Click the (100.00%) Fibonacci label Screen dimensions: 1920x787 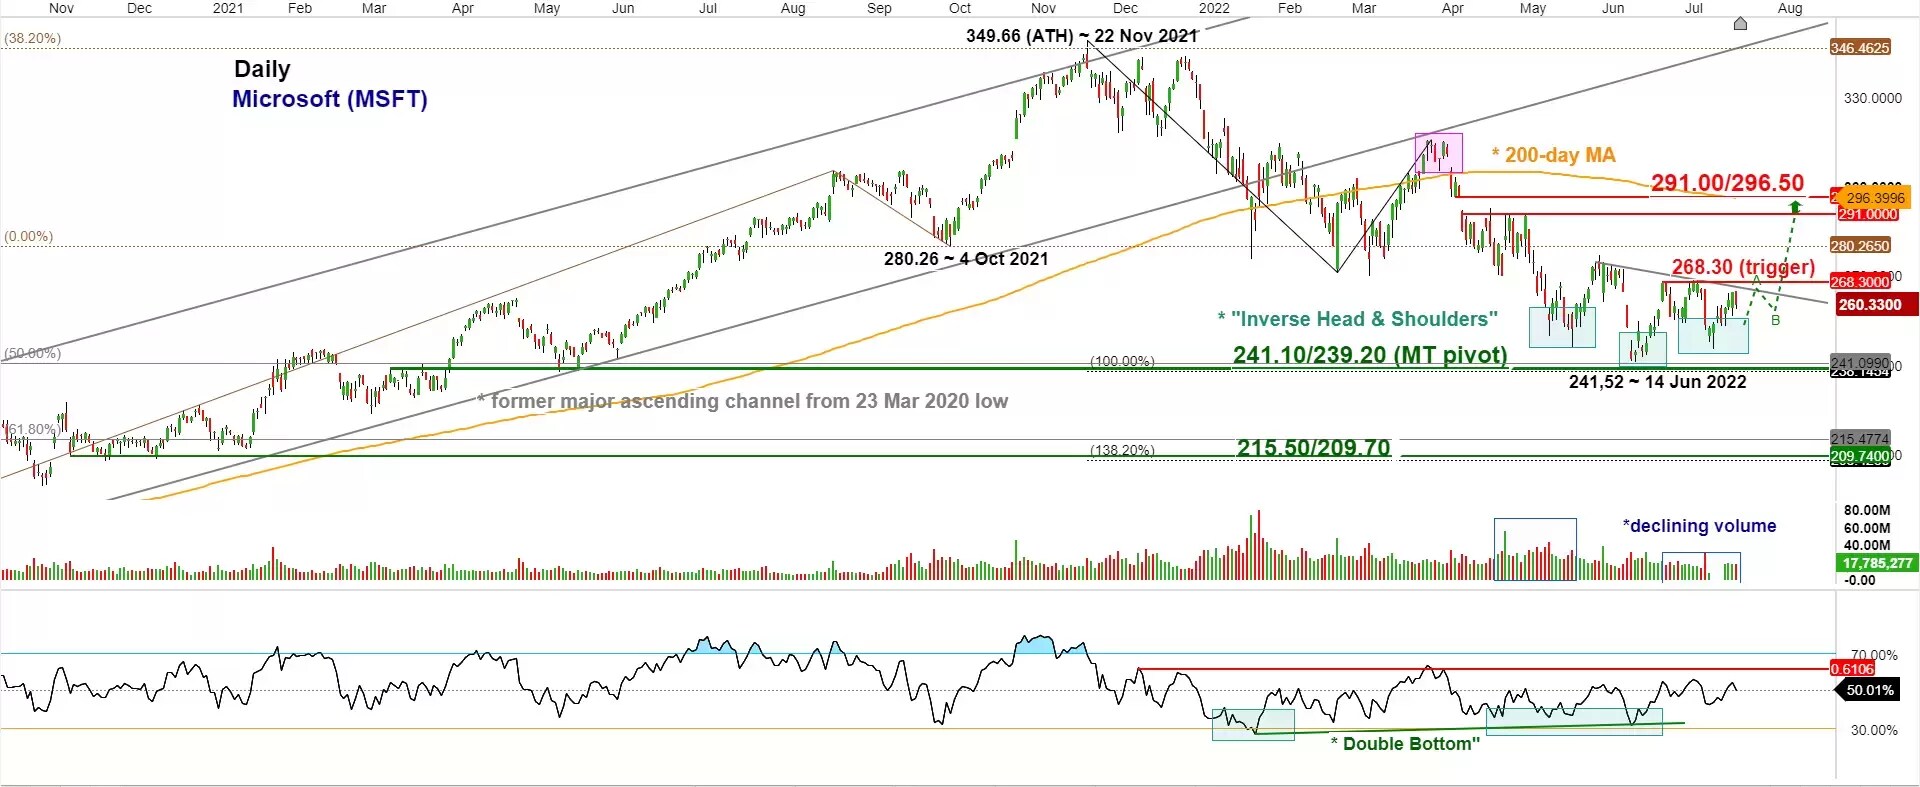(x=1122, y=361)
